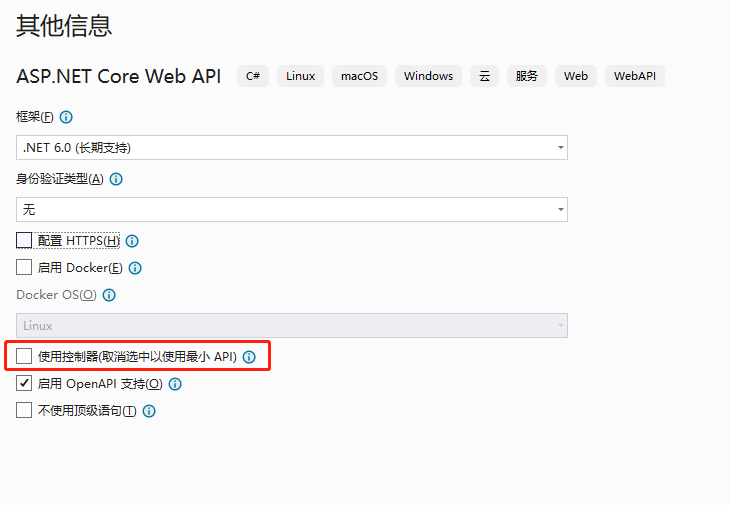
Task: Click info icon beside 身份验证类型(A)
Action: [116, 179]
